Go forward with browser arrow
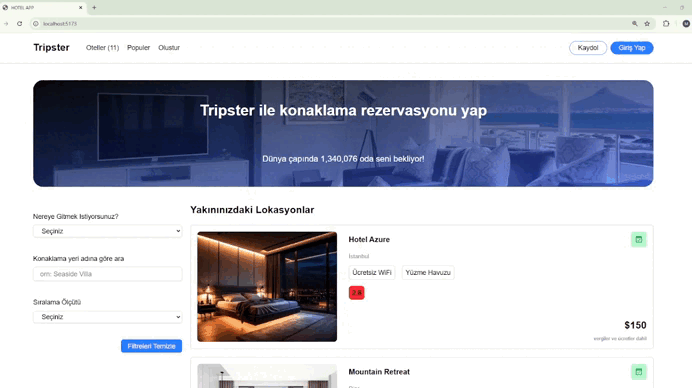Image resolution: width=692 pixels, height=388 pixels. [x=6, y=24]
